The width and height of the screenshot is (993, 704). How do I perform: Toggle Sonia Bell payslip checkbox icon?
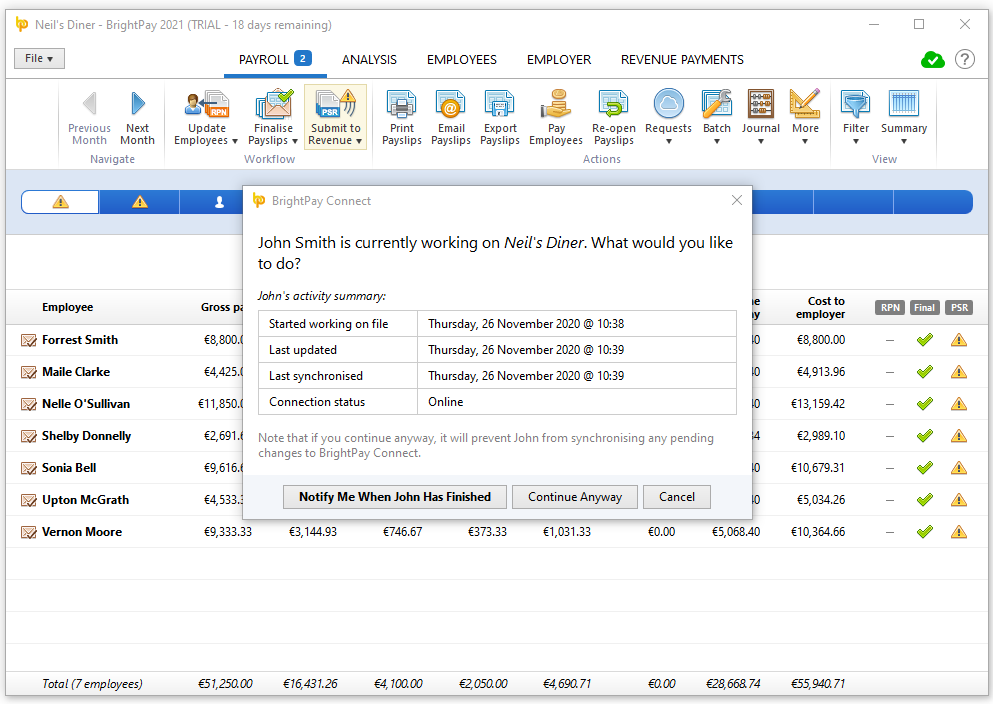click(x=28, y=468)
